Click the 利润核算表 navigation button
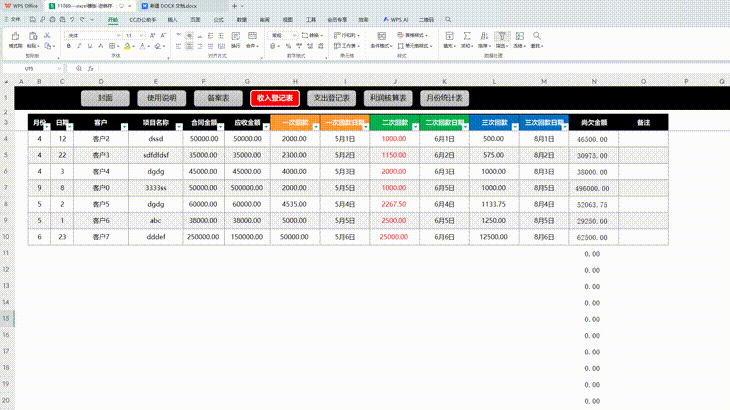Screen dimensions: 730x410 388,98
